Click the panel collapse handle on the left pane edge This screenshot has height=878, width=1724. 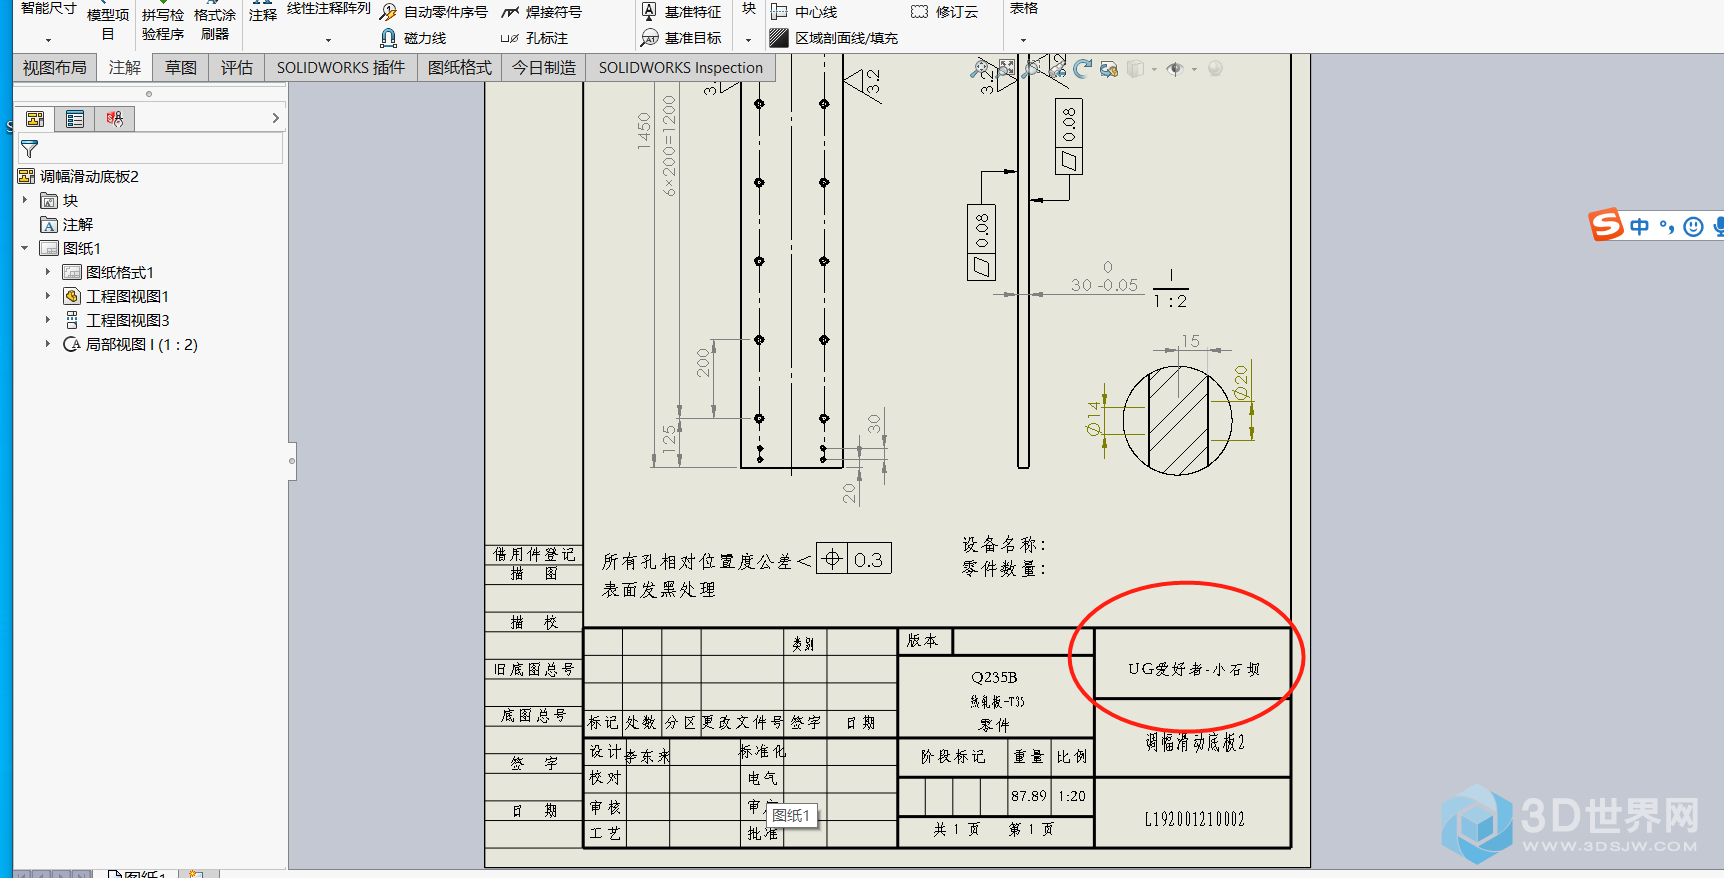(x=292, y=461)
